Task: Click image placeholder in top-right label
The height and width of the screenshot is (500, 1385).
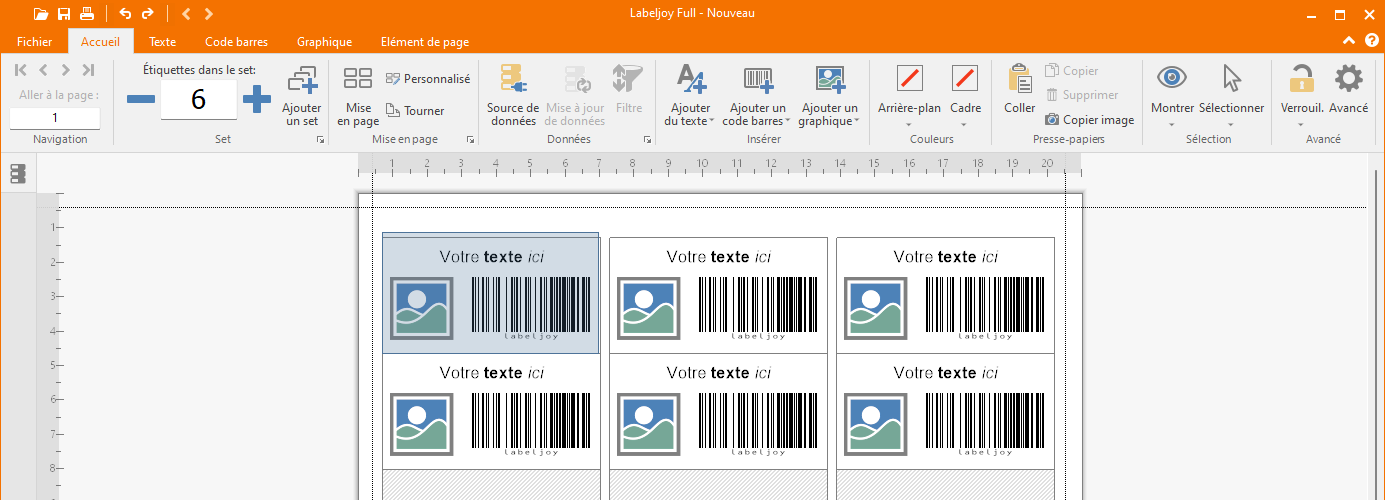Action: coord(876,308)
